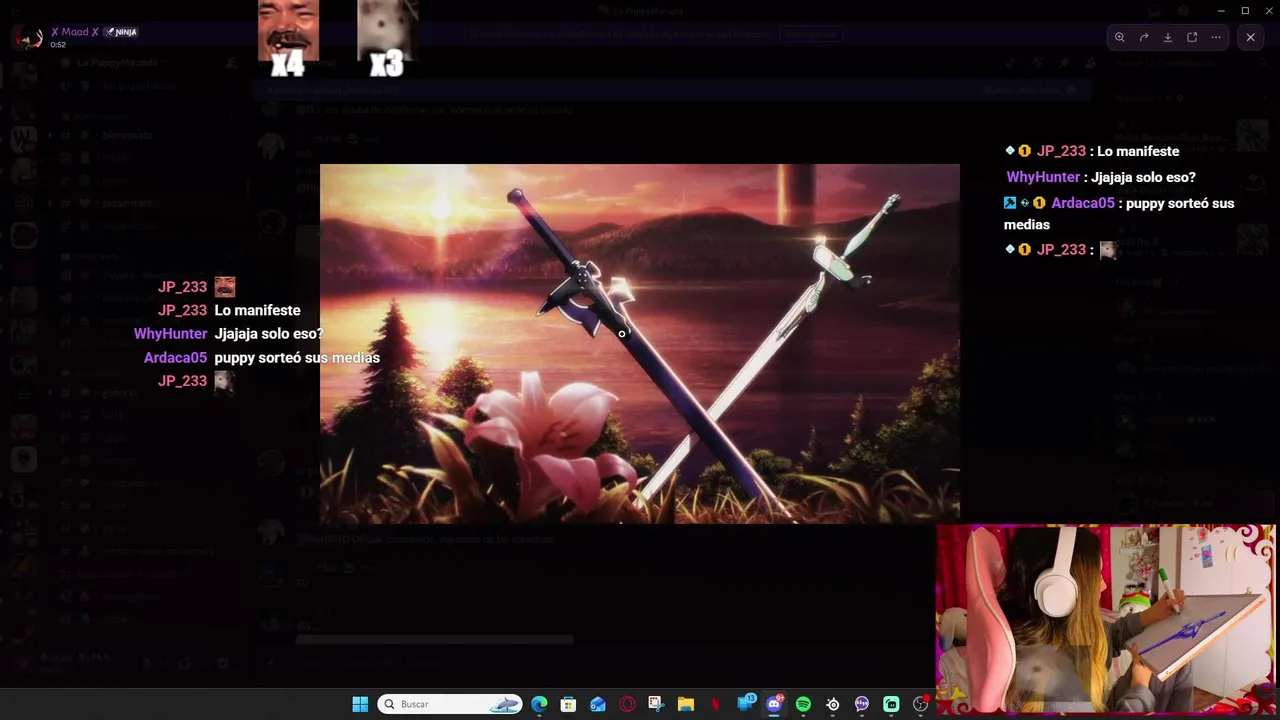Image resolution: width=1280 pixels, height=720 pixels.
Task: Launch Microsoft Edge from the taskbar
Action: (x=539, y=704)
